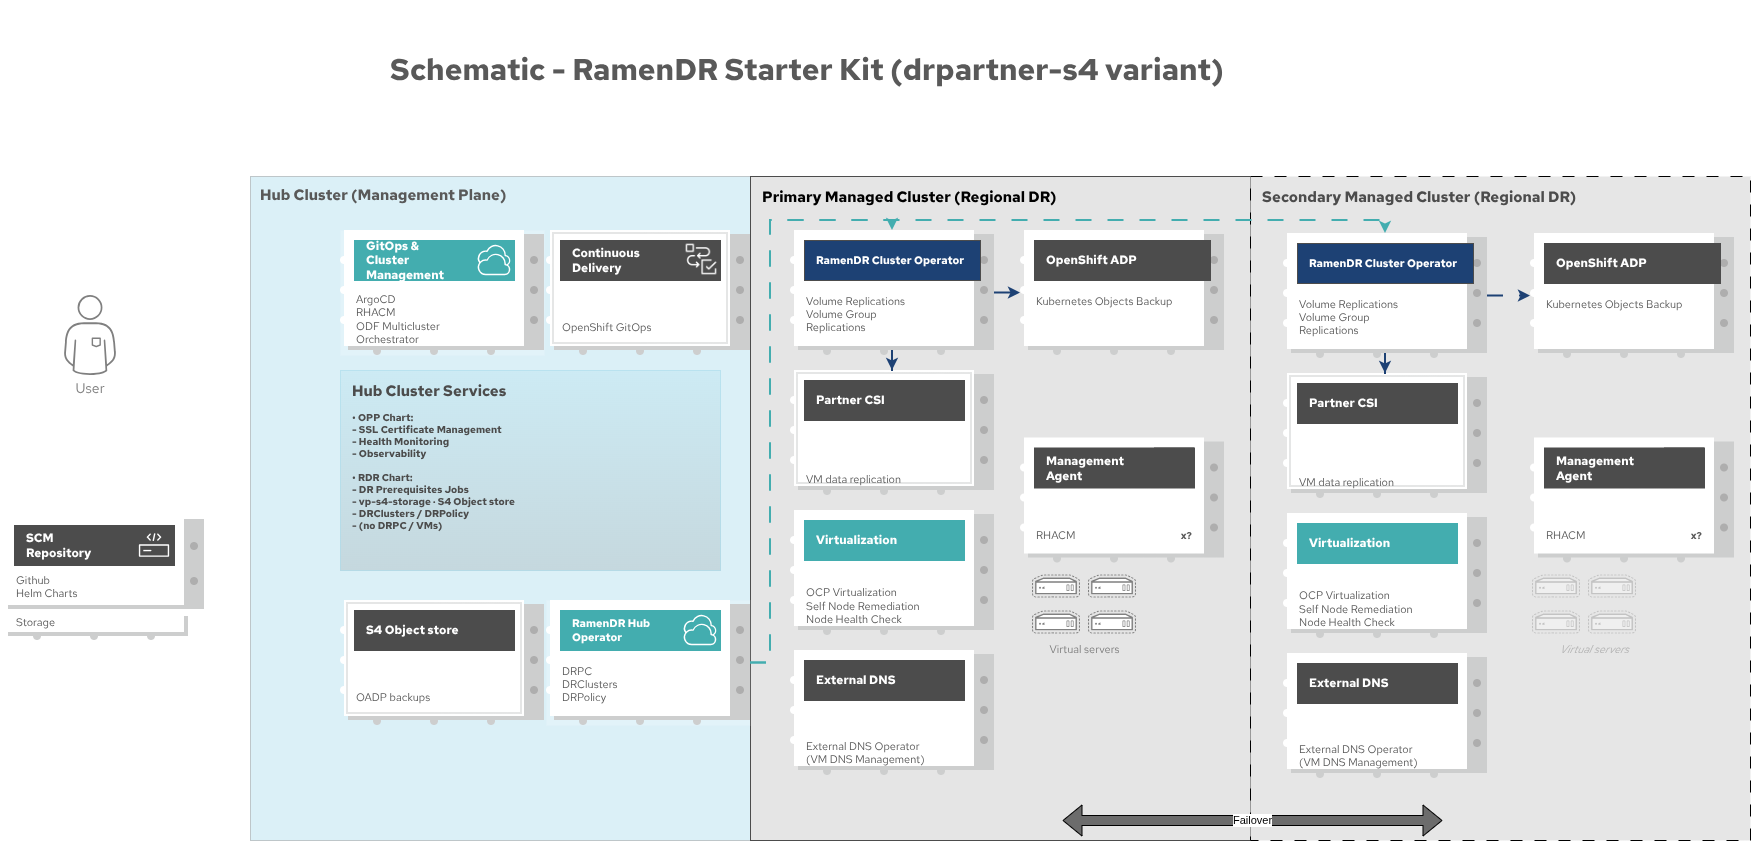The width and height of the screenshot is (1753, 843).
Task: Click Secondary cluster 'Management Agent' header
Action: tap(1624, 468)
